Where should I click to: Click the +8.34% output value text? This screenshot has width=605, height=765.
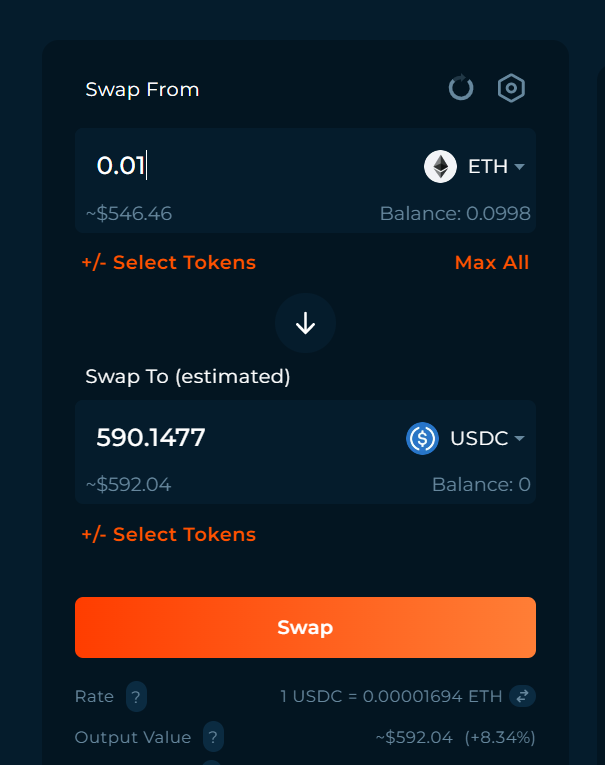500,737
